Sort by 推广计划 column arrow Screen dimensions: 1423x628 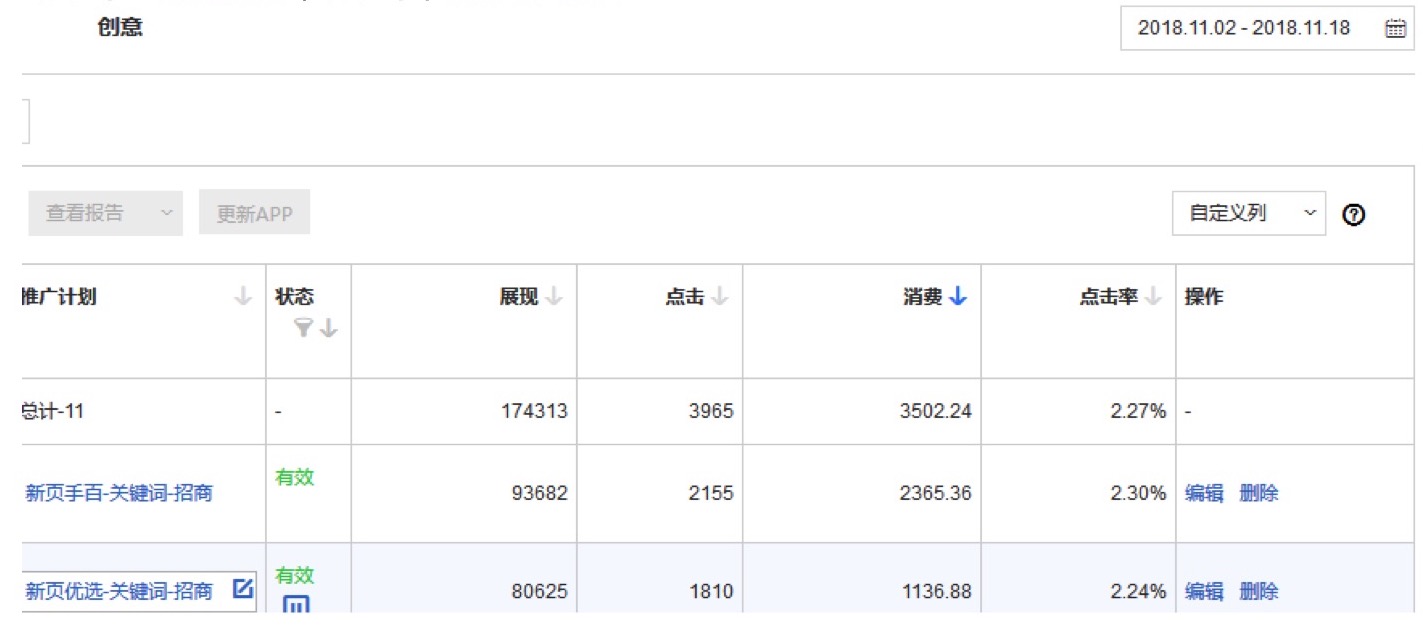242,297
